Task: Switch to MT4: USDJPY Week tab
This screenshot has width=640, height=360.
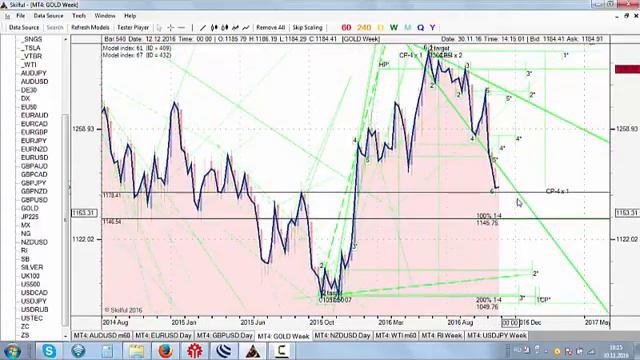Action: pos(496,336)
